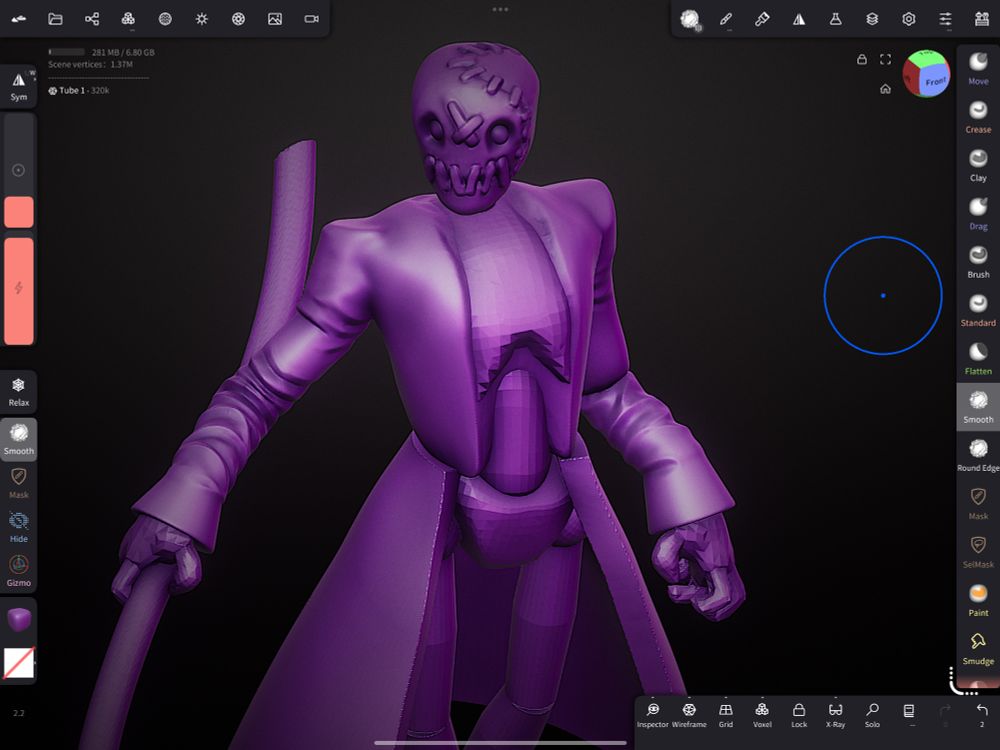
Task: Open current tool settings in the top toolbar
Action: [690, 20]
